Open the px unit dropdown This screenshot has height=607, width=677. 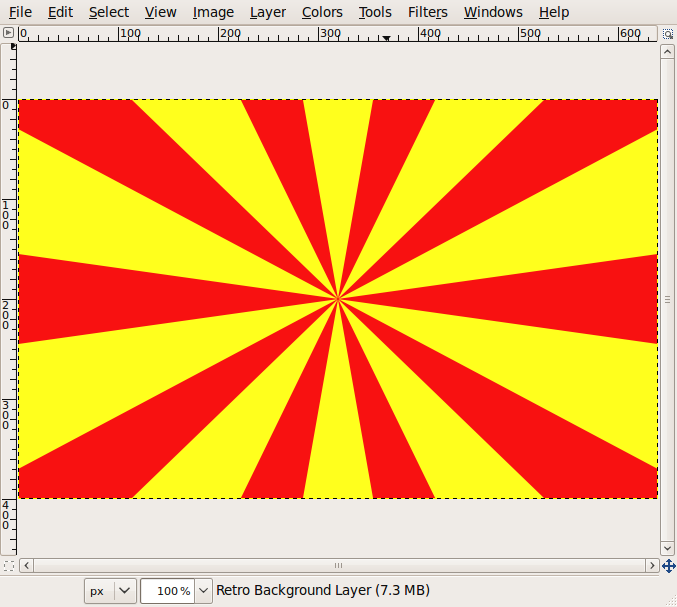[x=111, y=591]
